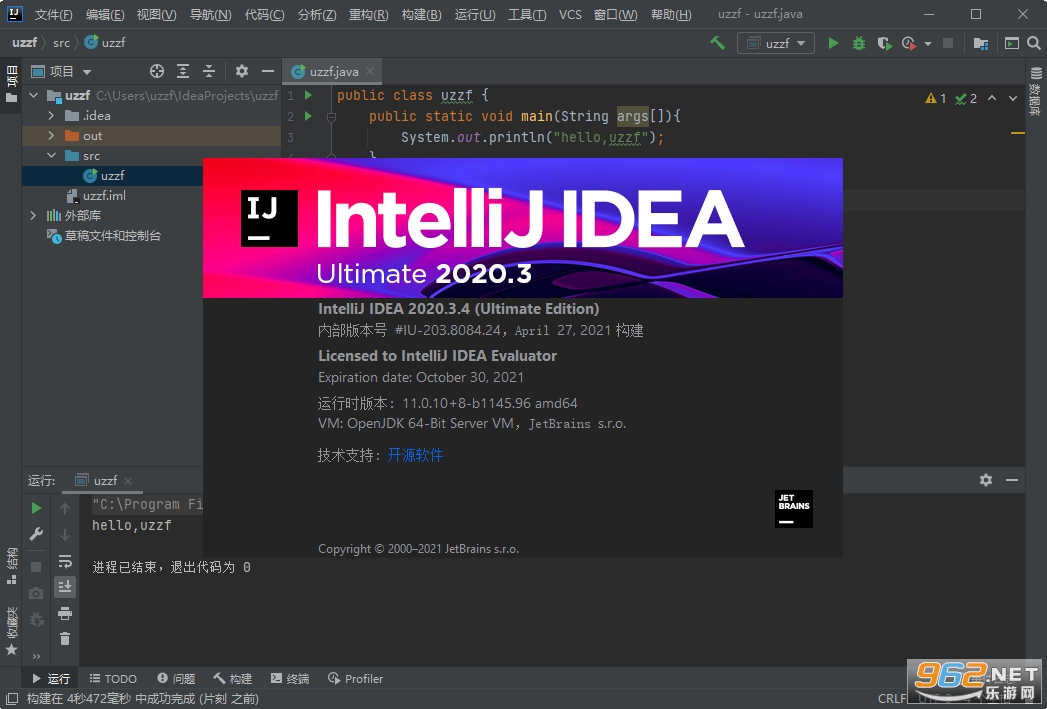Click Expand All in the project panel
1047x709 pixels.
click(183, 71)
